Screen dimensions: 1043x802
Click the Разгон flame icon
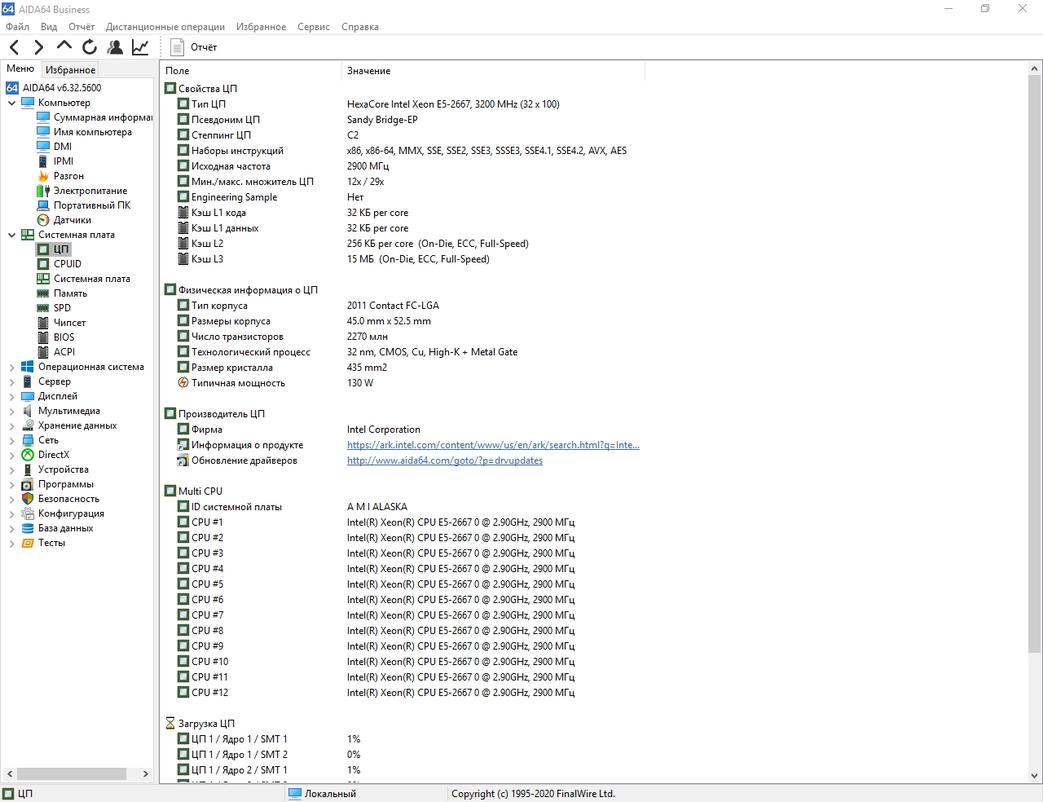(x=43, y=176)
